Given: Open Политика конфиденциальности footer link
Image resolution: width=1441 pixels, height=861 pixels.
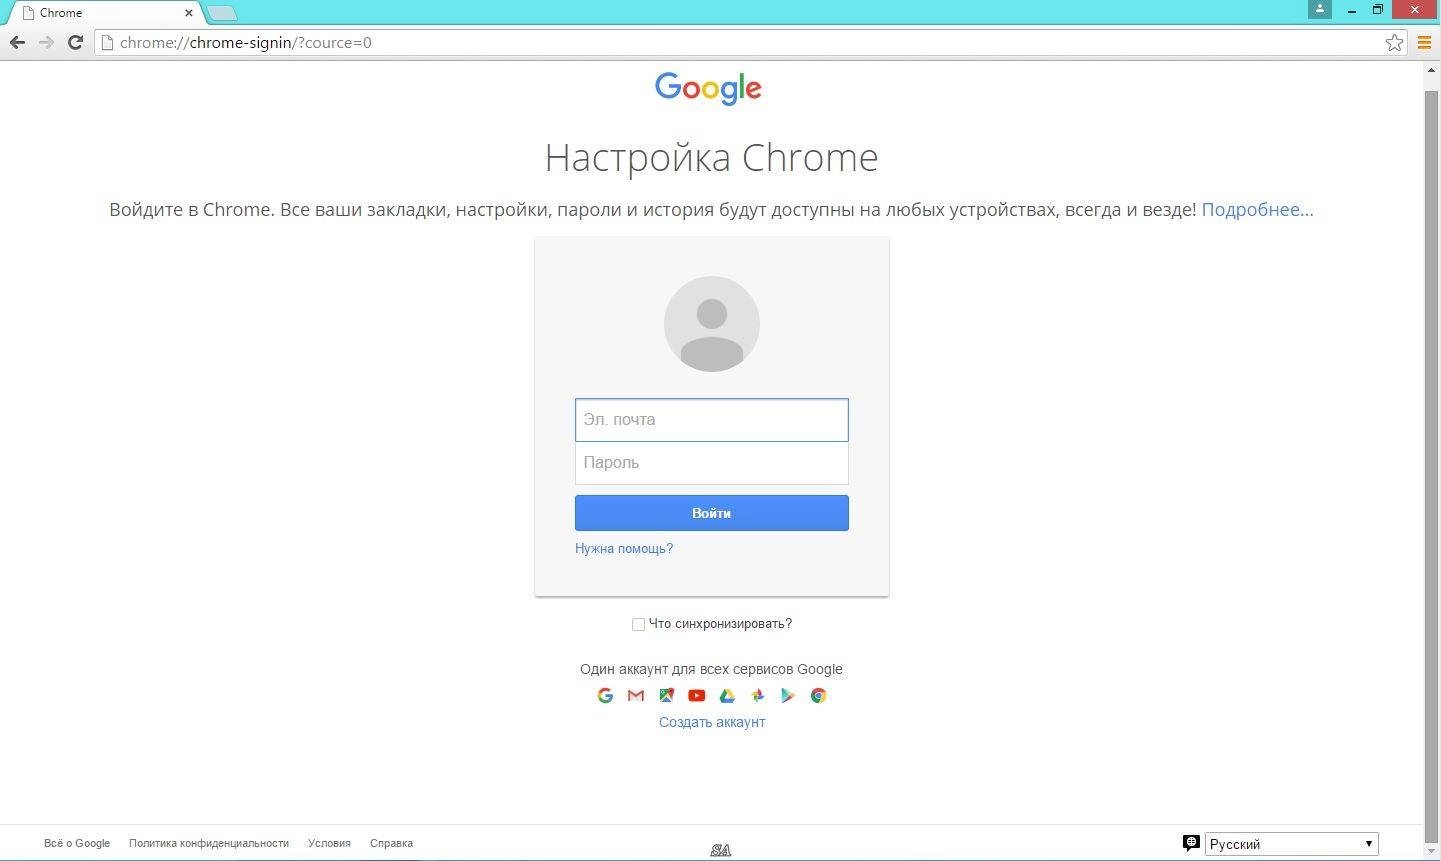Looking at the screenshot, I should (x=209, y=843).
